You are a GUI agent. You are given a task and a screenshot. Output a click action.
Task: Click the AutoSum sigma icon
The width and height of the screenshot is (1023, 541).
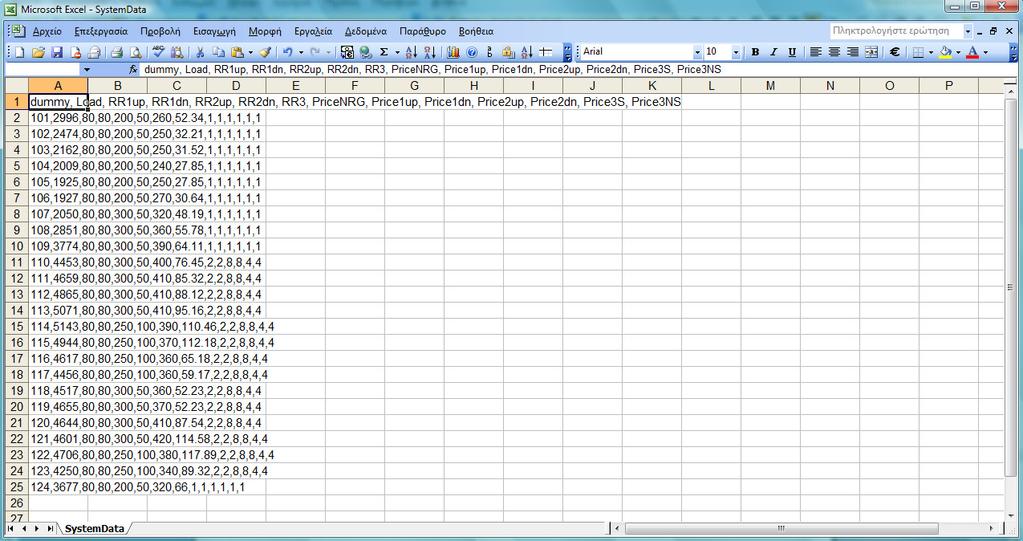384,52
